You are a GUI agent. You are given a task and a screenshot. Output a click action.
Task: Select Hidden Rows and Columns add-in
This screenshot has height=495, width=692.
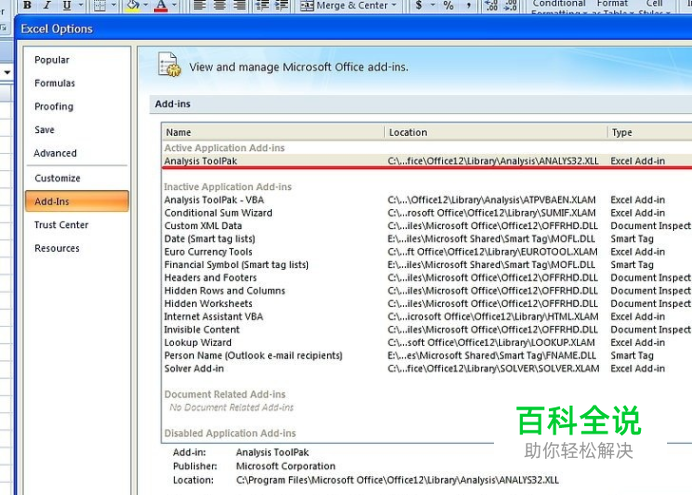click(427, 291)
